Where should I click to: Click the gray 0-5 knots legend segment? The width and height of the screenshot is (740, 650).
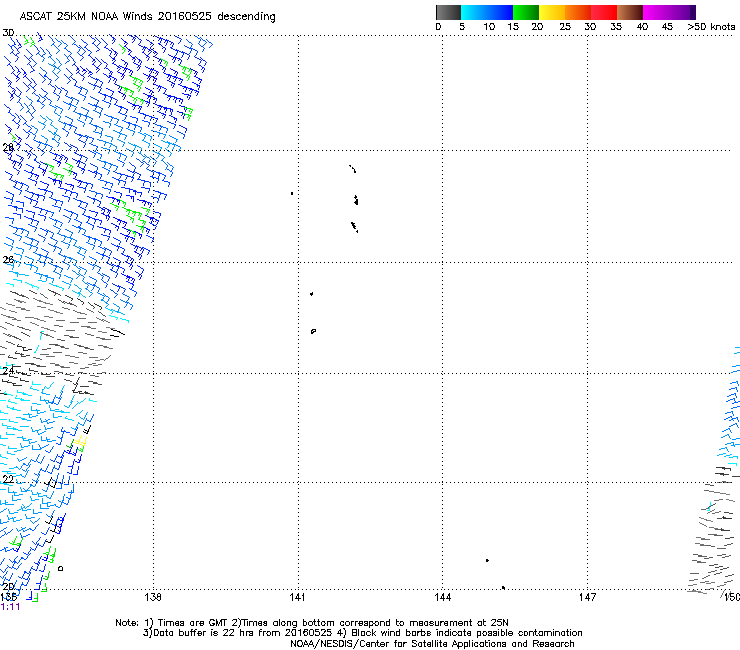pos(448,12)
